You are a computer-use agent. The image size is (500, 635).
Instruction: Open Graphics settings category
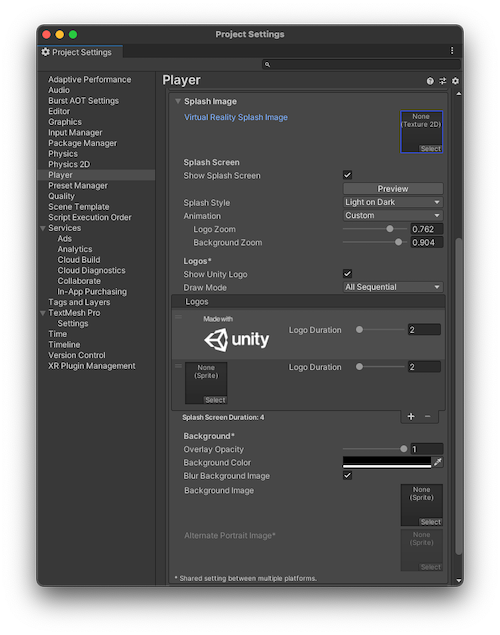[x=65, y=122]
